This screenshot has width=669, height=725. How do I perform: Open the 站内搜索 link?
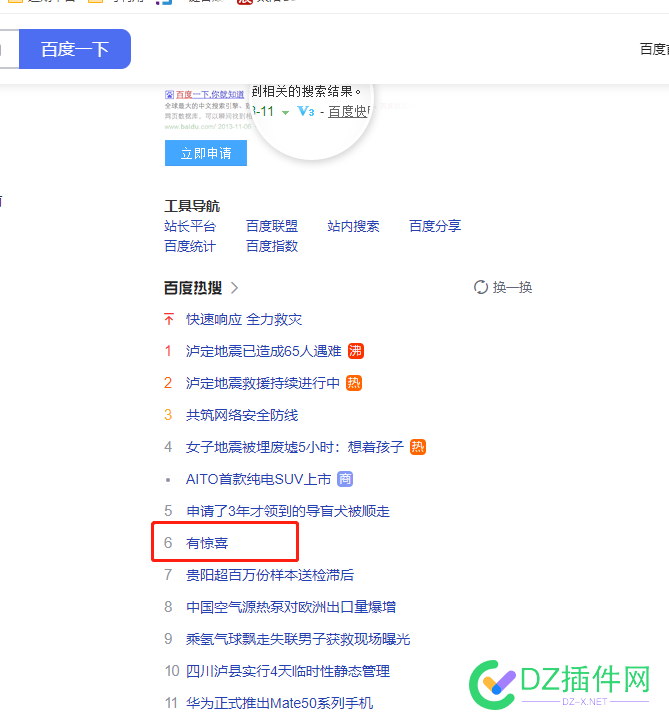[x=353, y=226]
